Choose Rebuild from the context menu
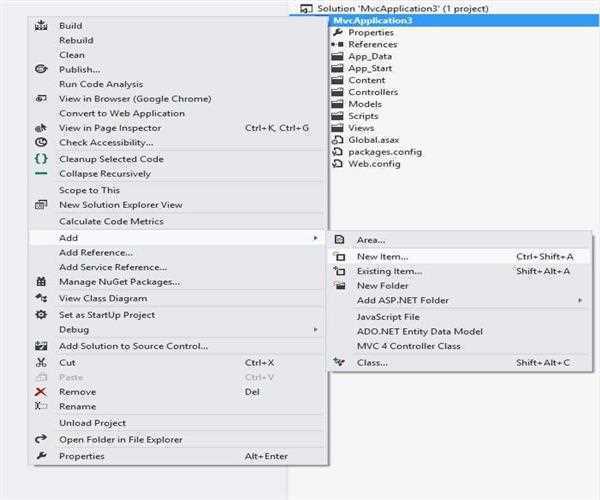The image size is (600, 500). (76, 41)
